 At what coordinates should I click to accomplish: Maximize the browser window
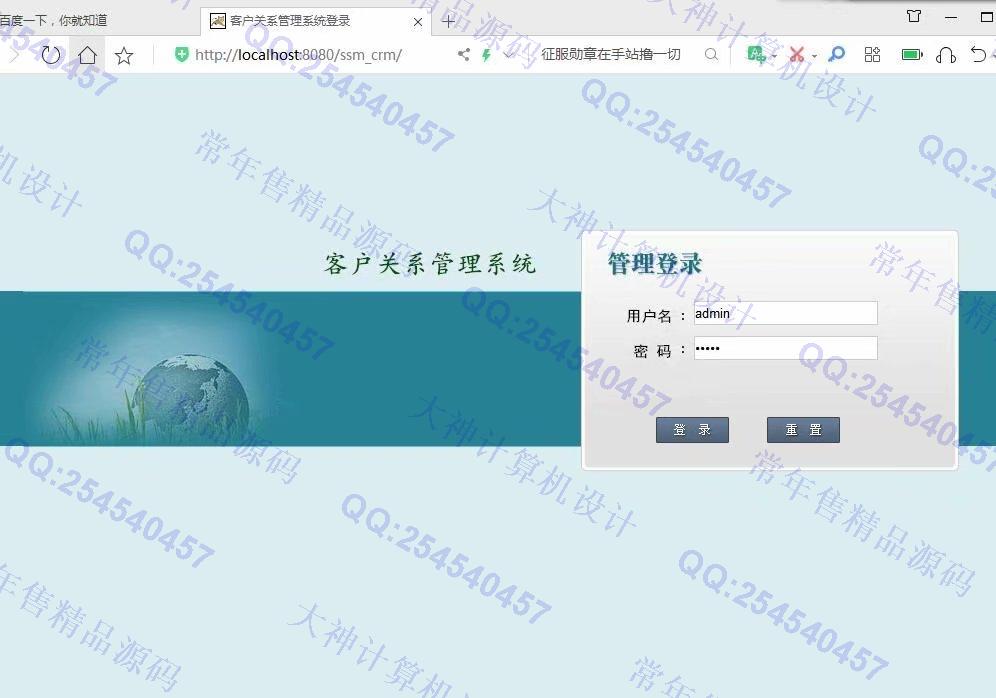coord(987,17)
